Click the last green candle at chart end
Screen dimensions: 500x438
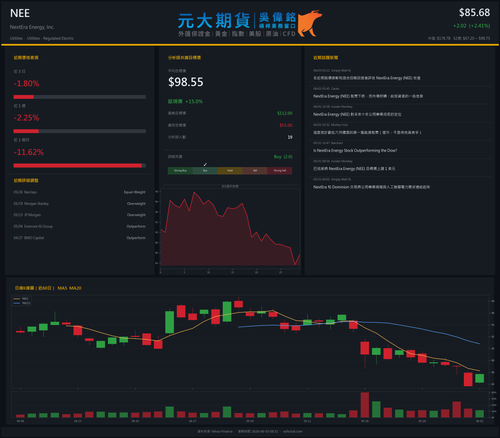coord(480,378)
